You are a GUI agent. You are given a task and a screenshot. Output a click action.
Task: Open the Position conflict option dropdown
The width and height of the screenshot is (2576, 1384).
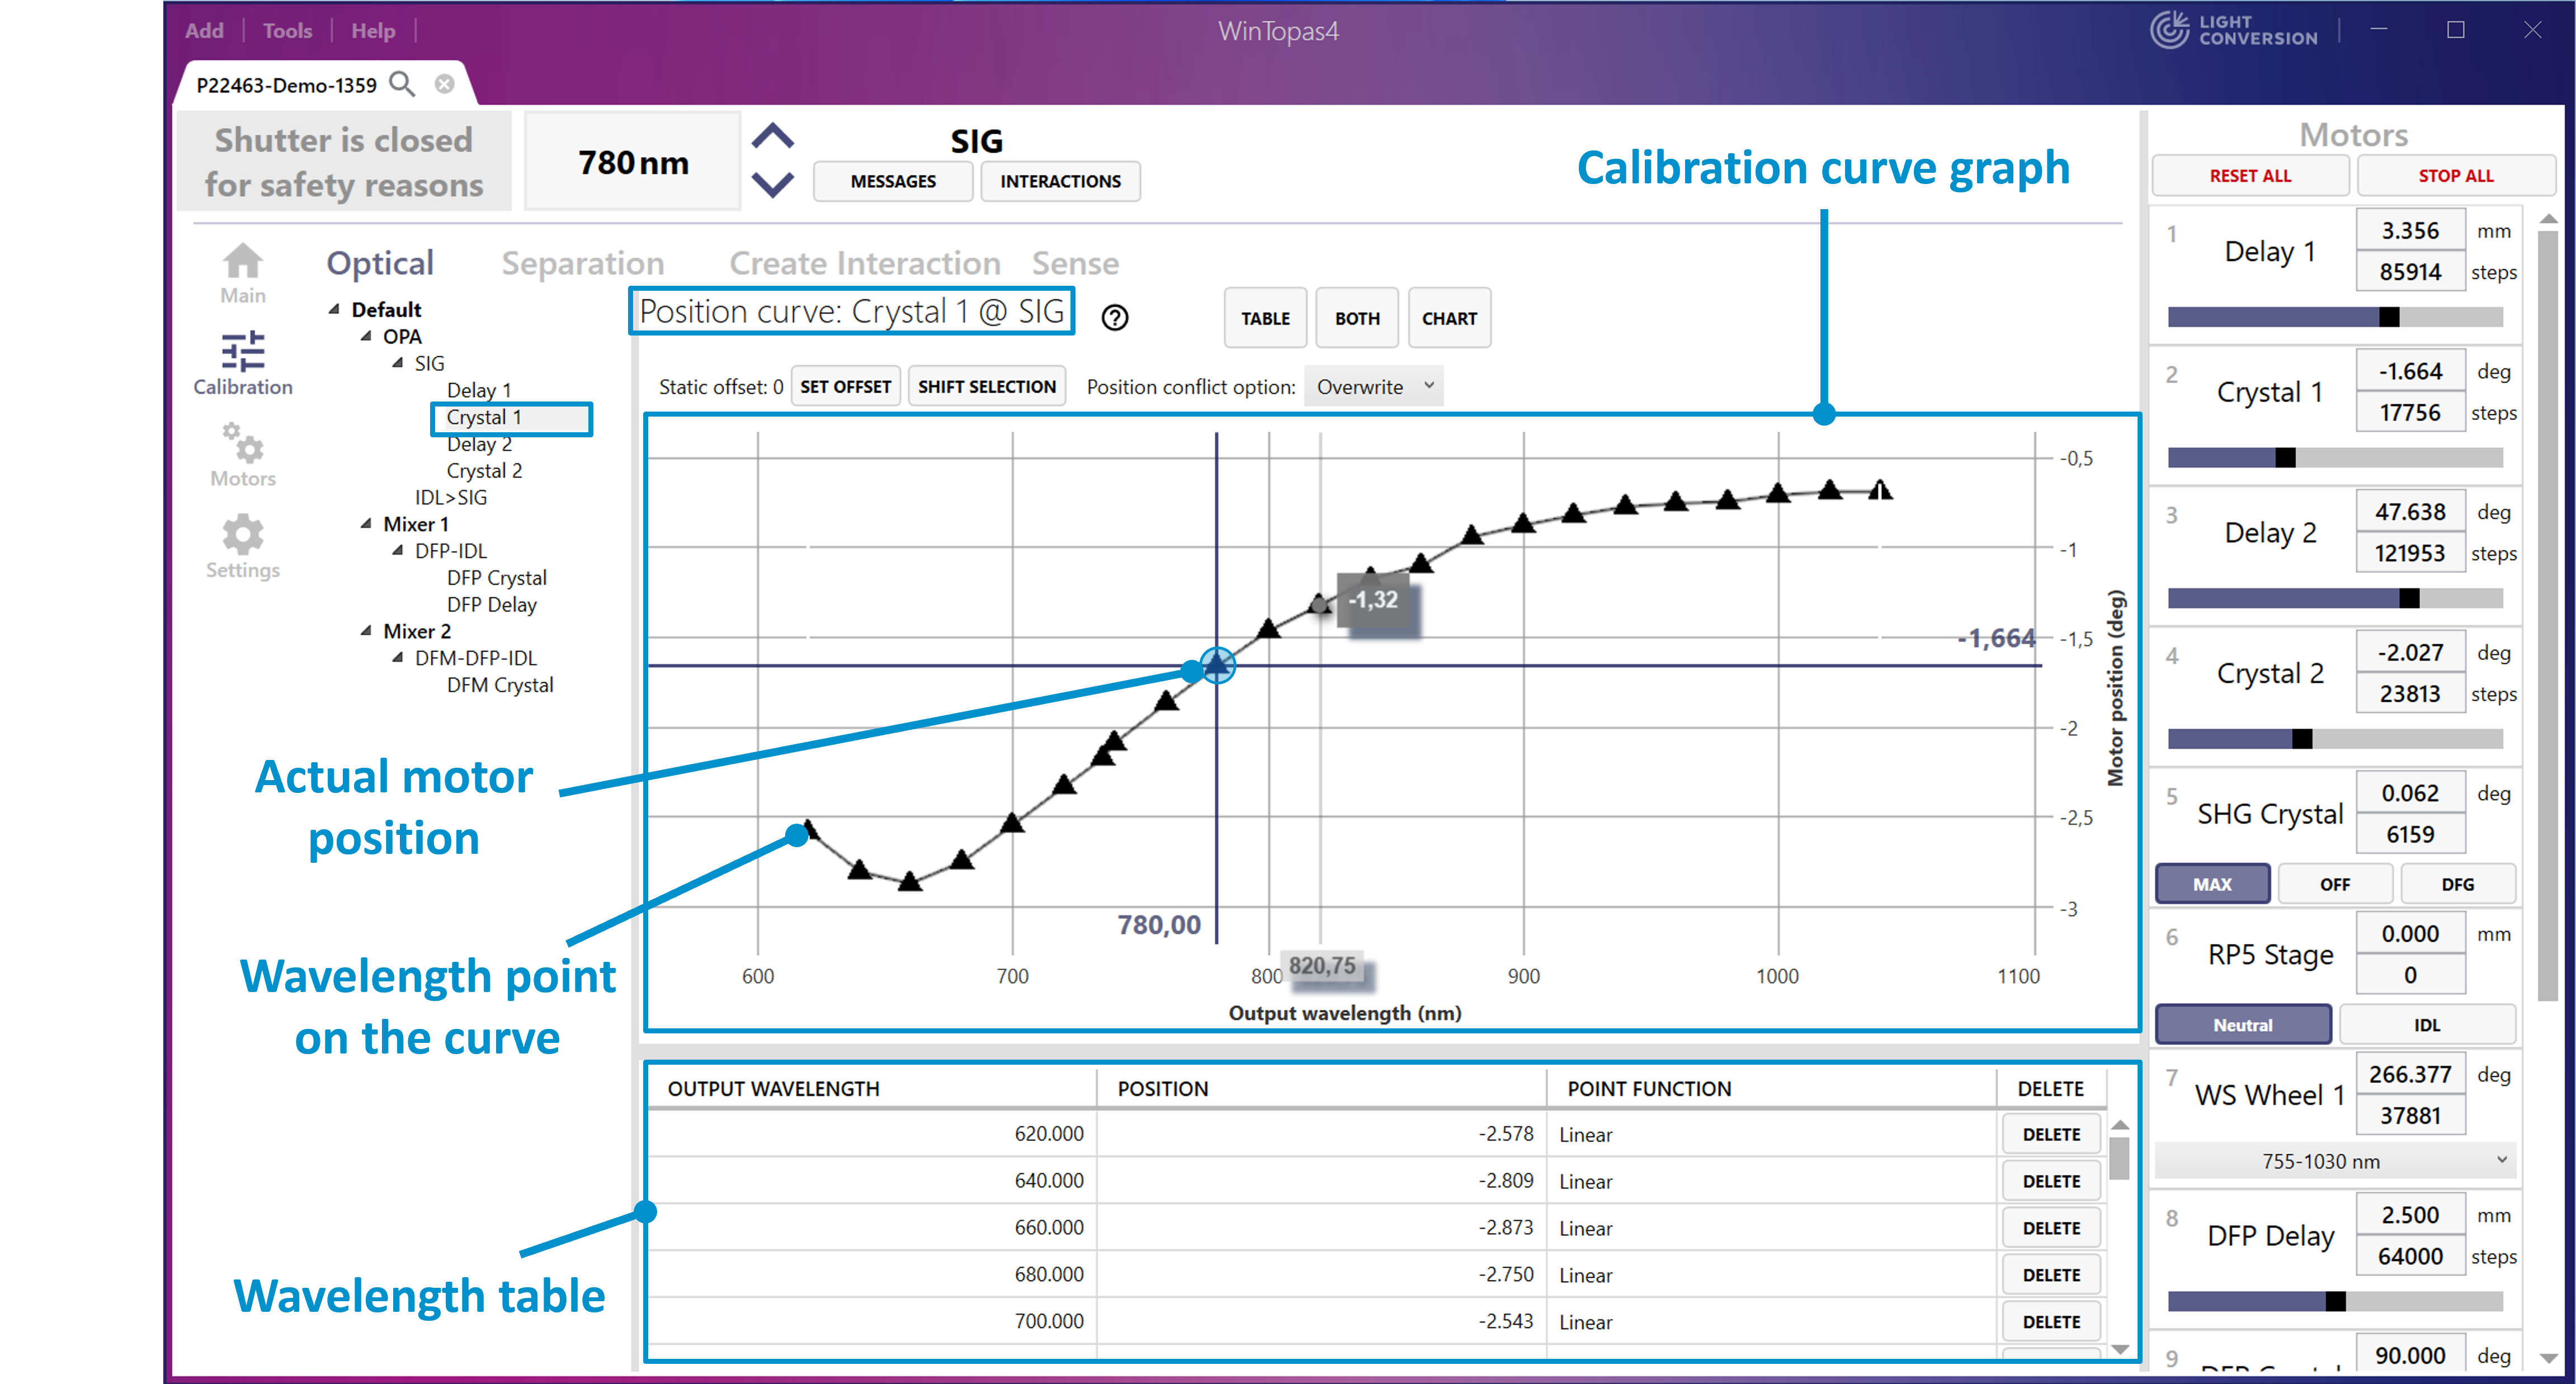pyautogui.click(x=1373, y=387)
